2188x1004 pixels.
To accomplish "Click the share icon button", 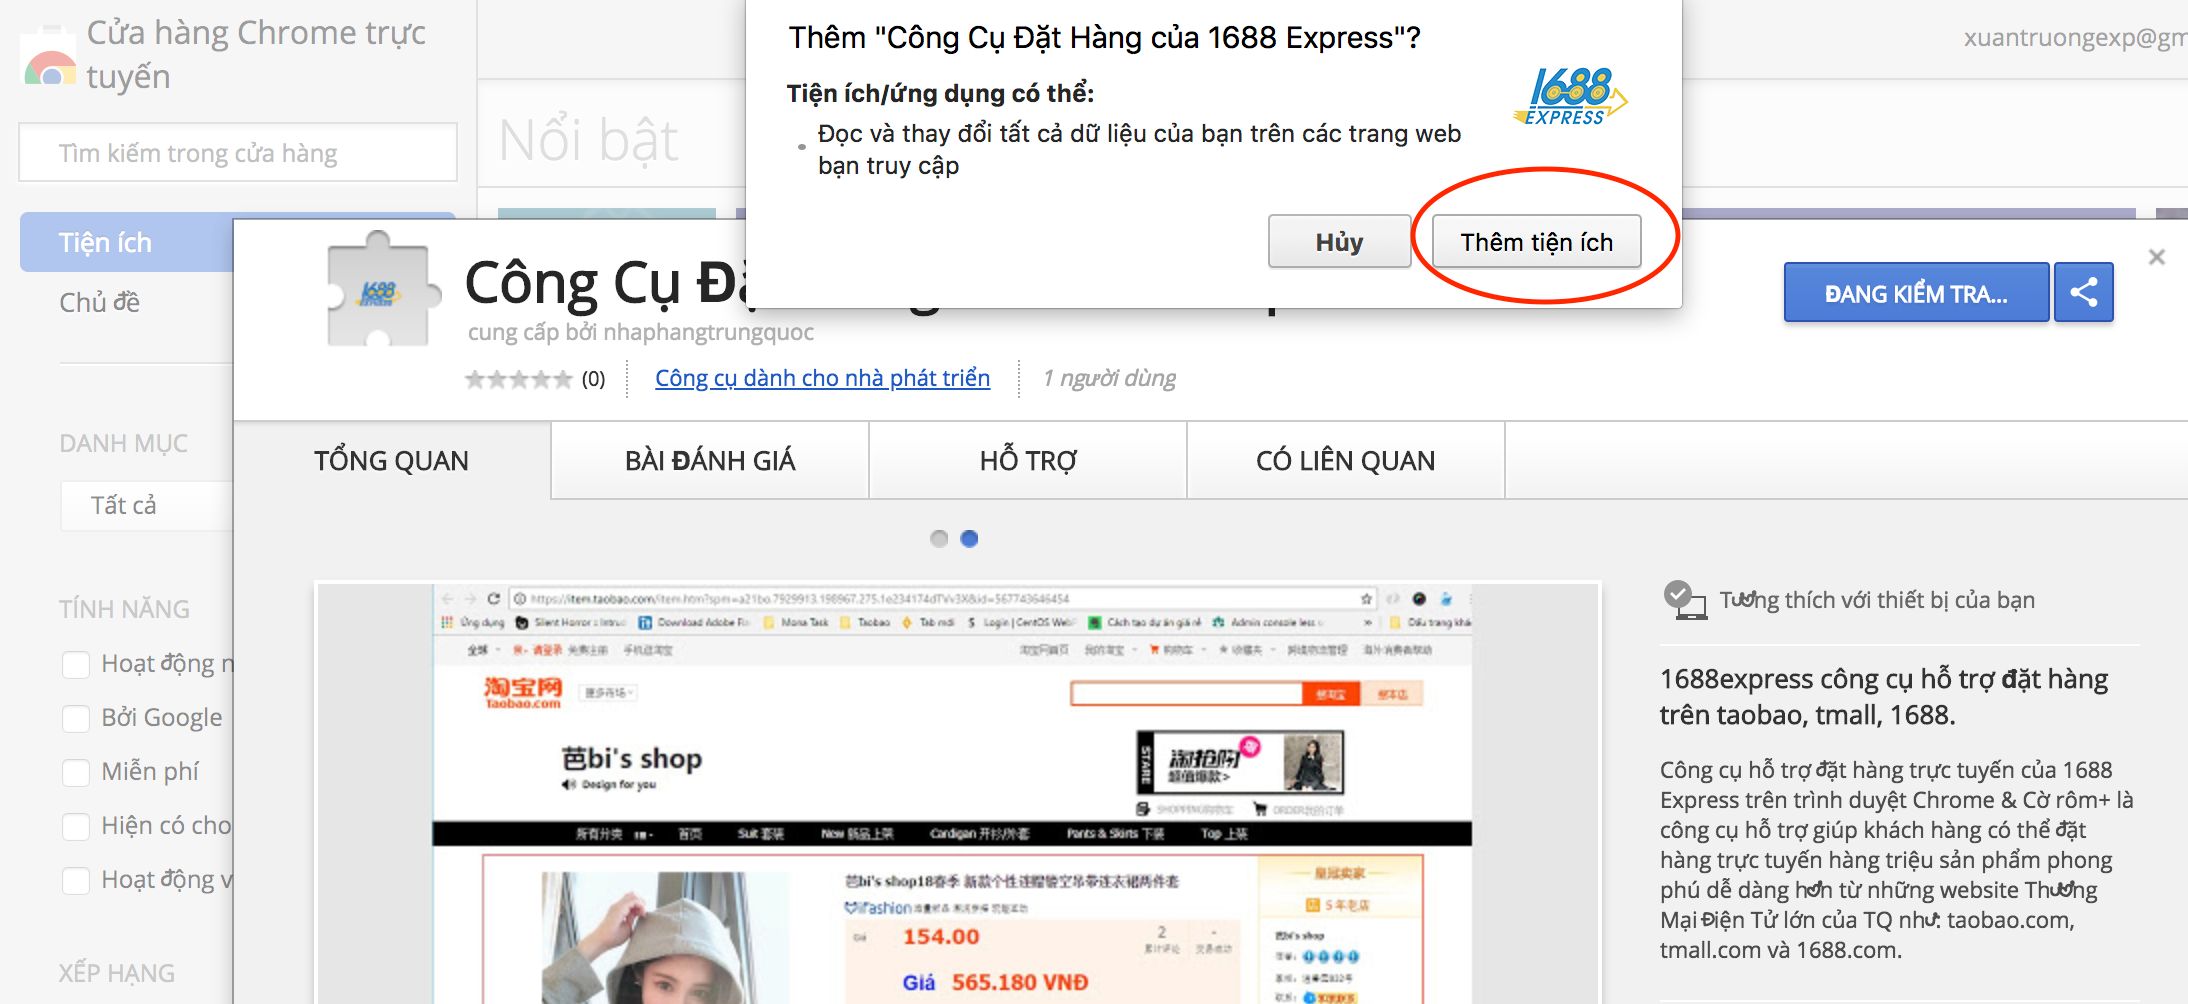I will click(x=2084, y=293).
